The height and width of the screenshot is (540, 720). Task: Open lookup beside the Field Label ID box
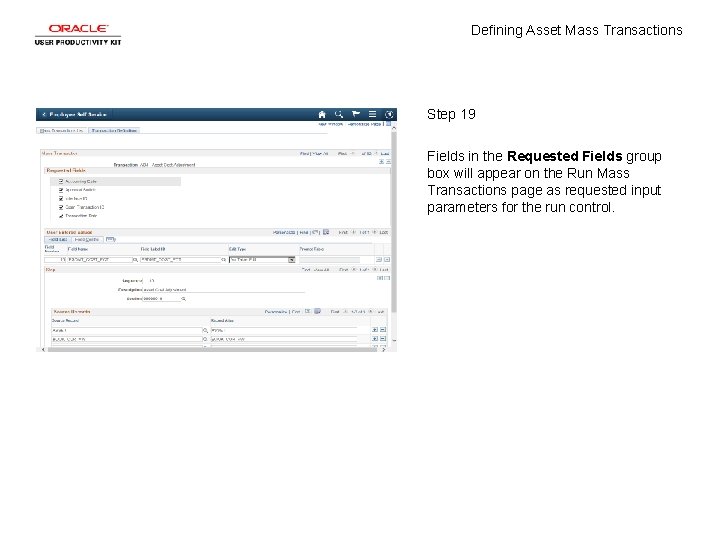[224, 260]
